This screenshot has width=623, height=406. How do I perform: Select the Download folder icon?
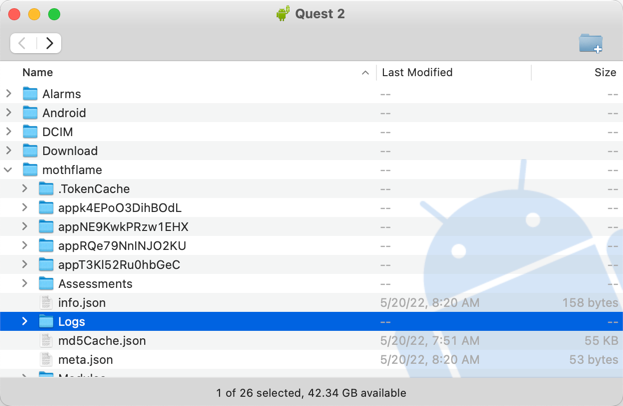pos(30,151)
